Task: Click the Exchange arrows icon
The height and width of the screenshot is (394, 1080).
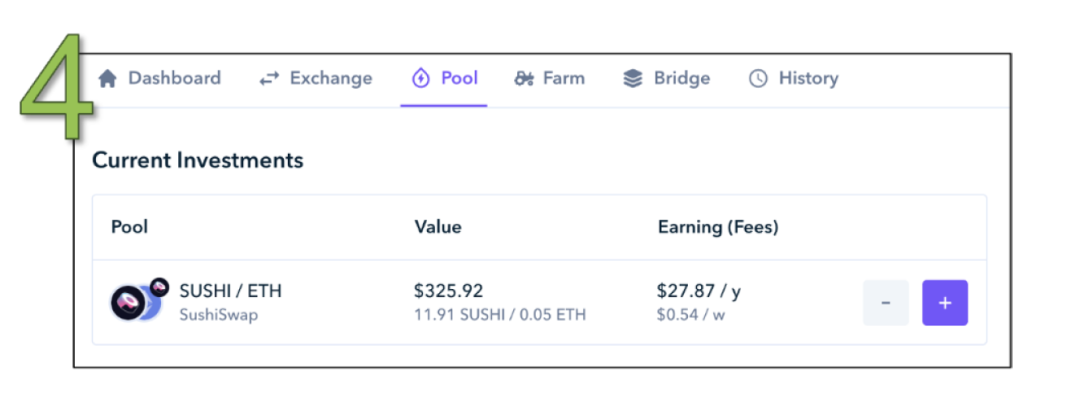Action: click(x=269, y=79)
